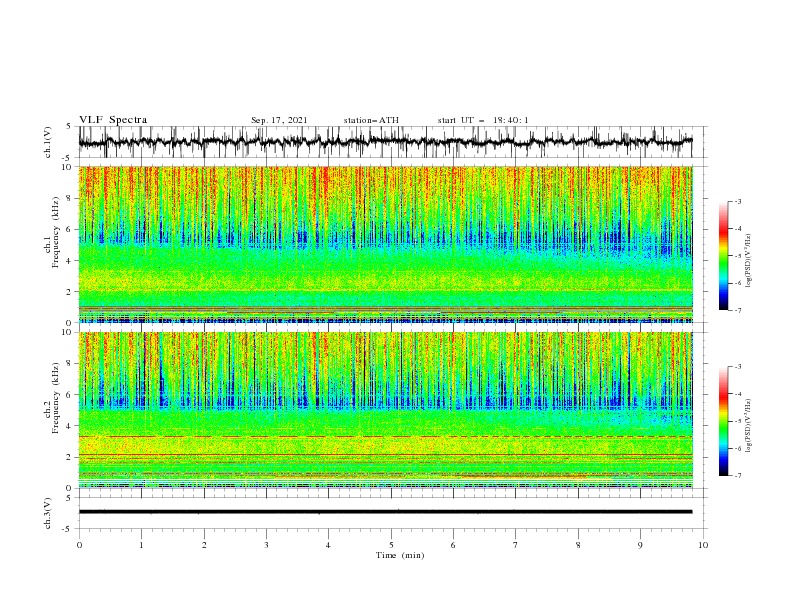Viewport: 792px width, 612px height.
Task: Click the ch.1 spectrogram color bar
Action: 723,256
